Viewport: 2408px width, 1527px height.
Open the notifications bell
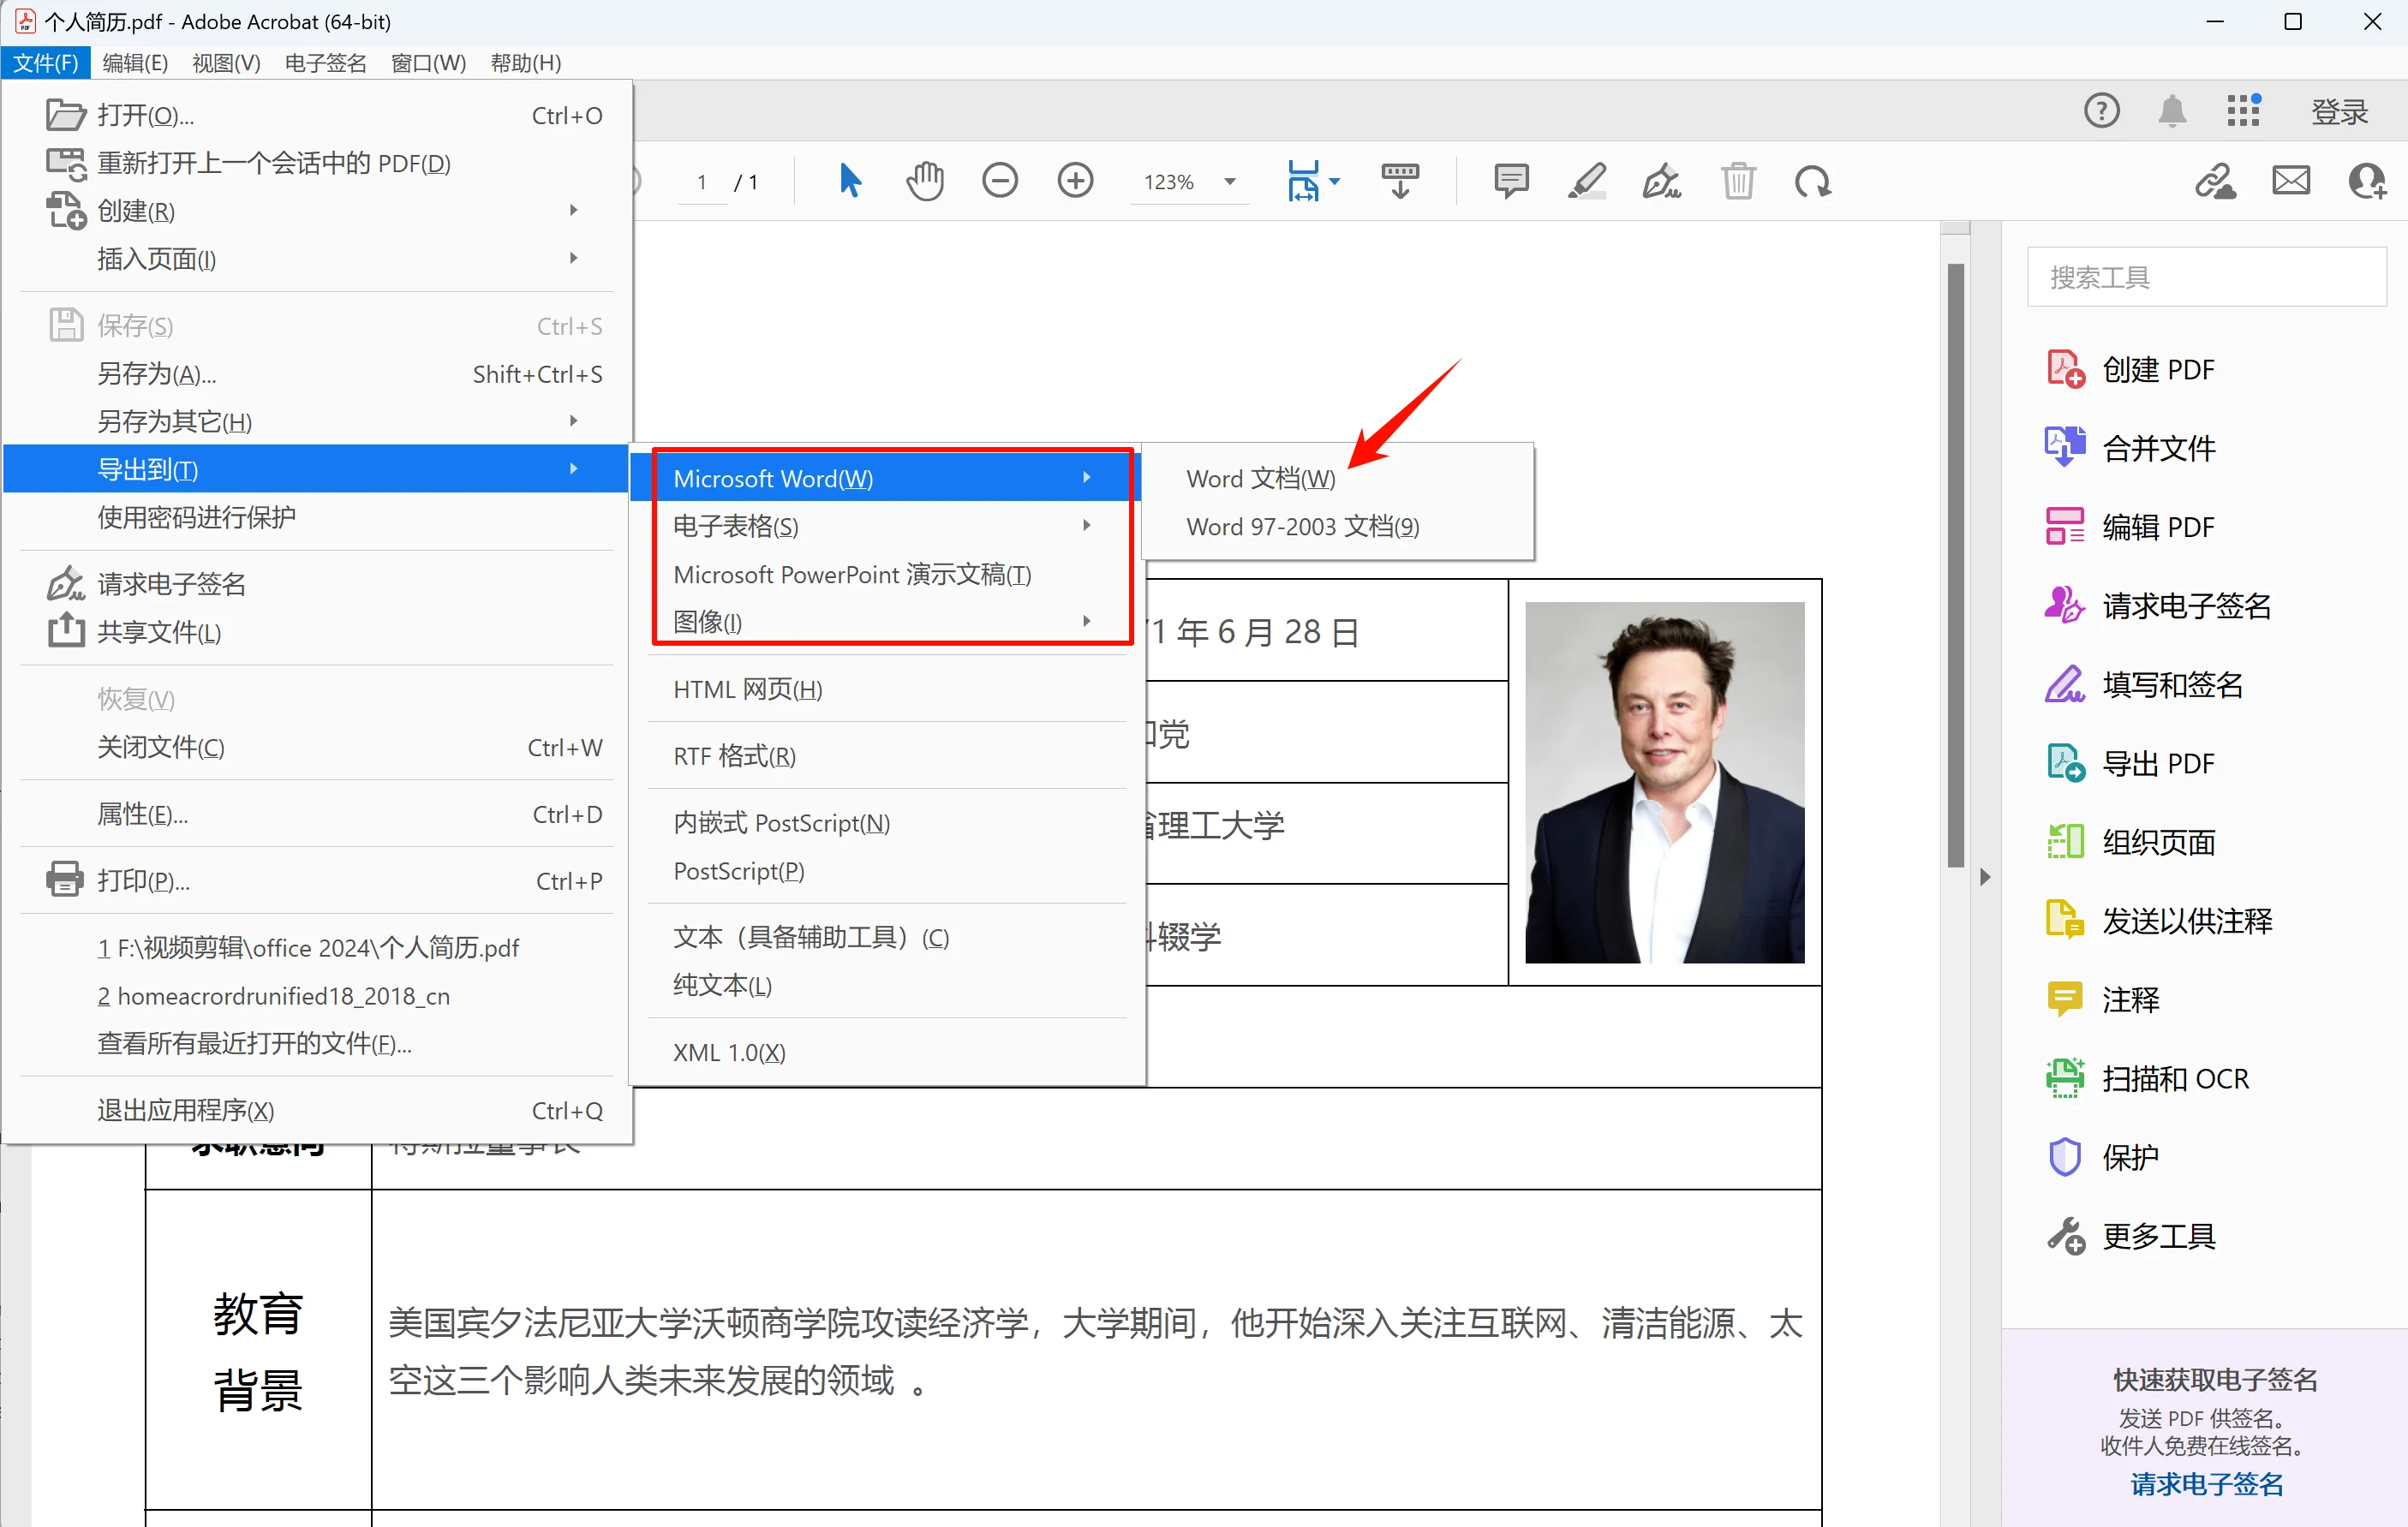[2171, 110]
